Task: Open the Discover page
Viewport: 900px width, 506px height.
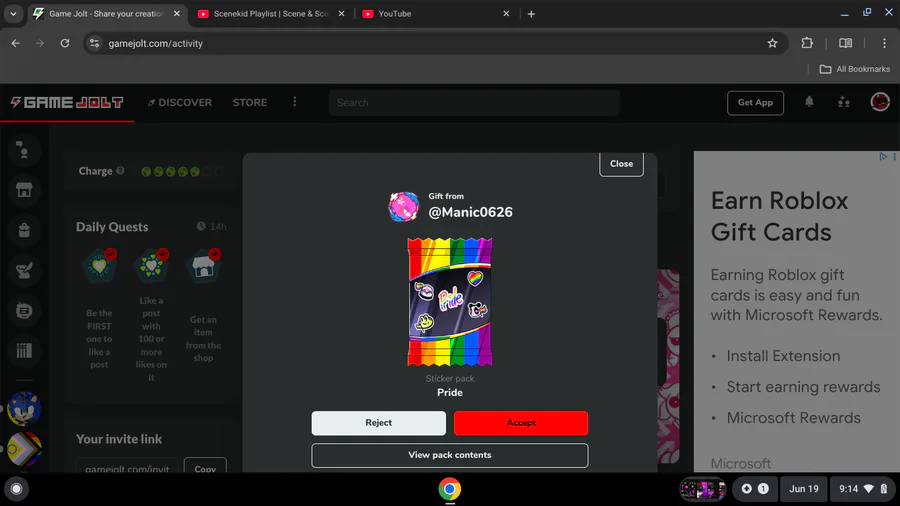Action: (x=180, y=103)
